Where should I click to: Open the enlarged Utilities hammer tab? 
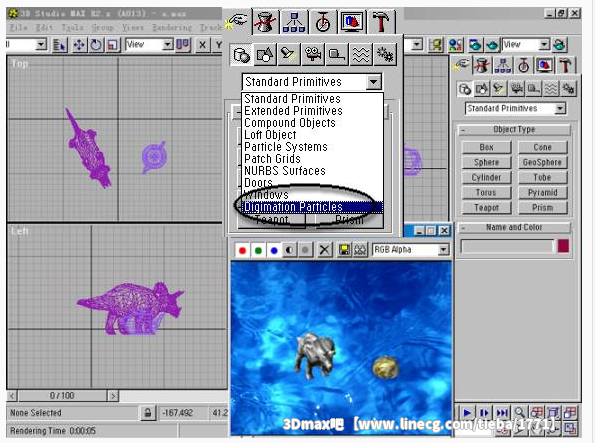click(x=382, y=22)
